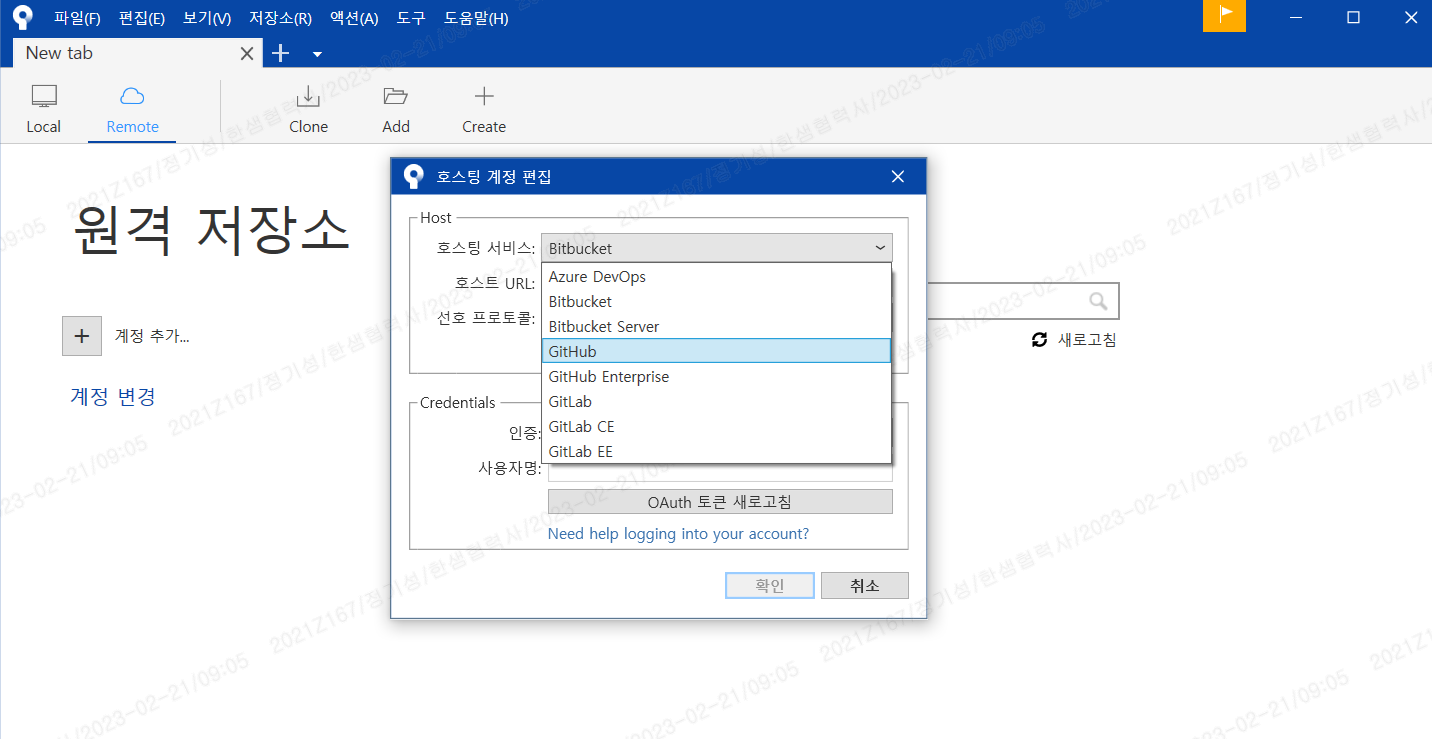The width and height of the screenshot is (1432, 739).
Task: Open the 편집(E) menu
Action: click(x=142, y=18)
